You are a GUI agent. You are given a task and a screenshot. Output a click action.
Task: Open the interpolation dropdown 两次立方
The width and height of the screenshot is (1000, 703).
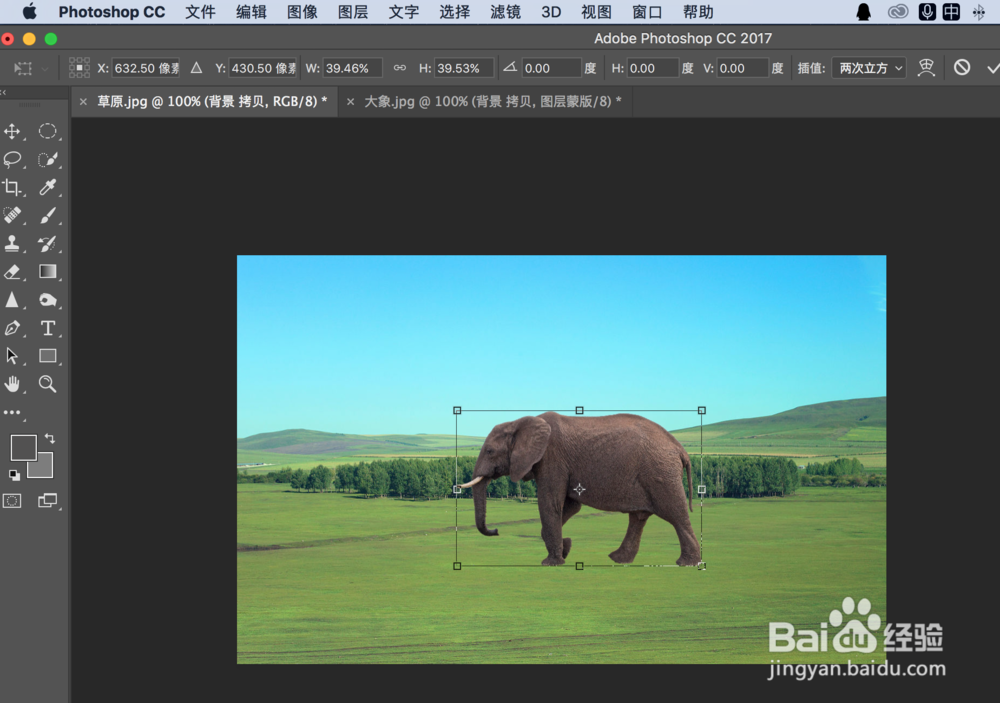click(x=869, y=68)
